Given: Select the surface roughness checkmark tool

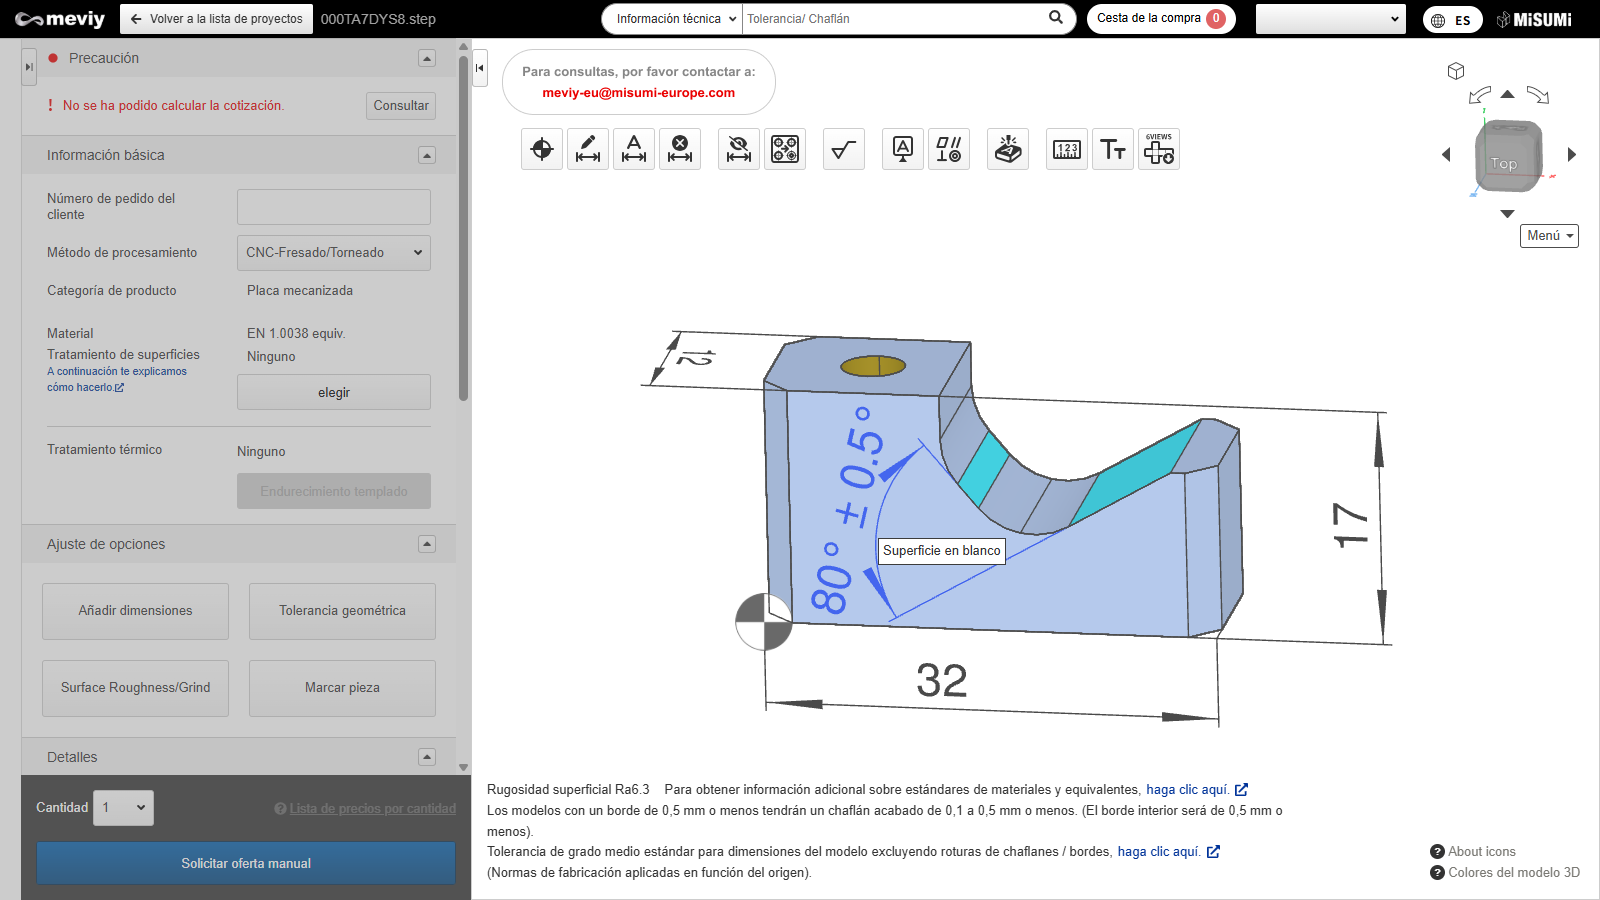Looking at the screenshot, I should click(x=844, y=150).
